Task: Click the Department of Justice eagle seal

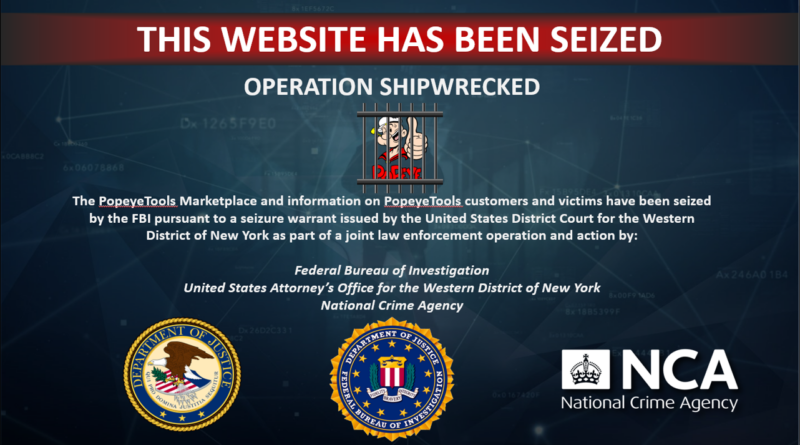Action: (x=182, y=375)
